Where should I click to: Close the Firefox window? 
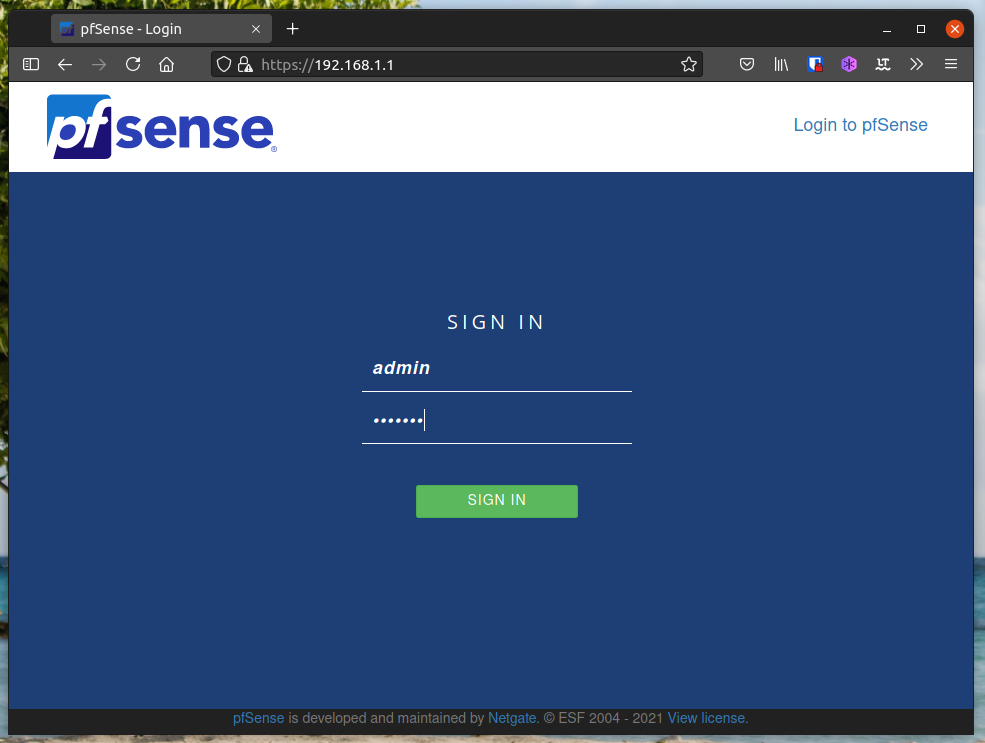[x=954, y=29]
